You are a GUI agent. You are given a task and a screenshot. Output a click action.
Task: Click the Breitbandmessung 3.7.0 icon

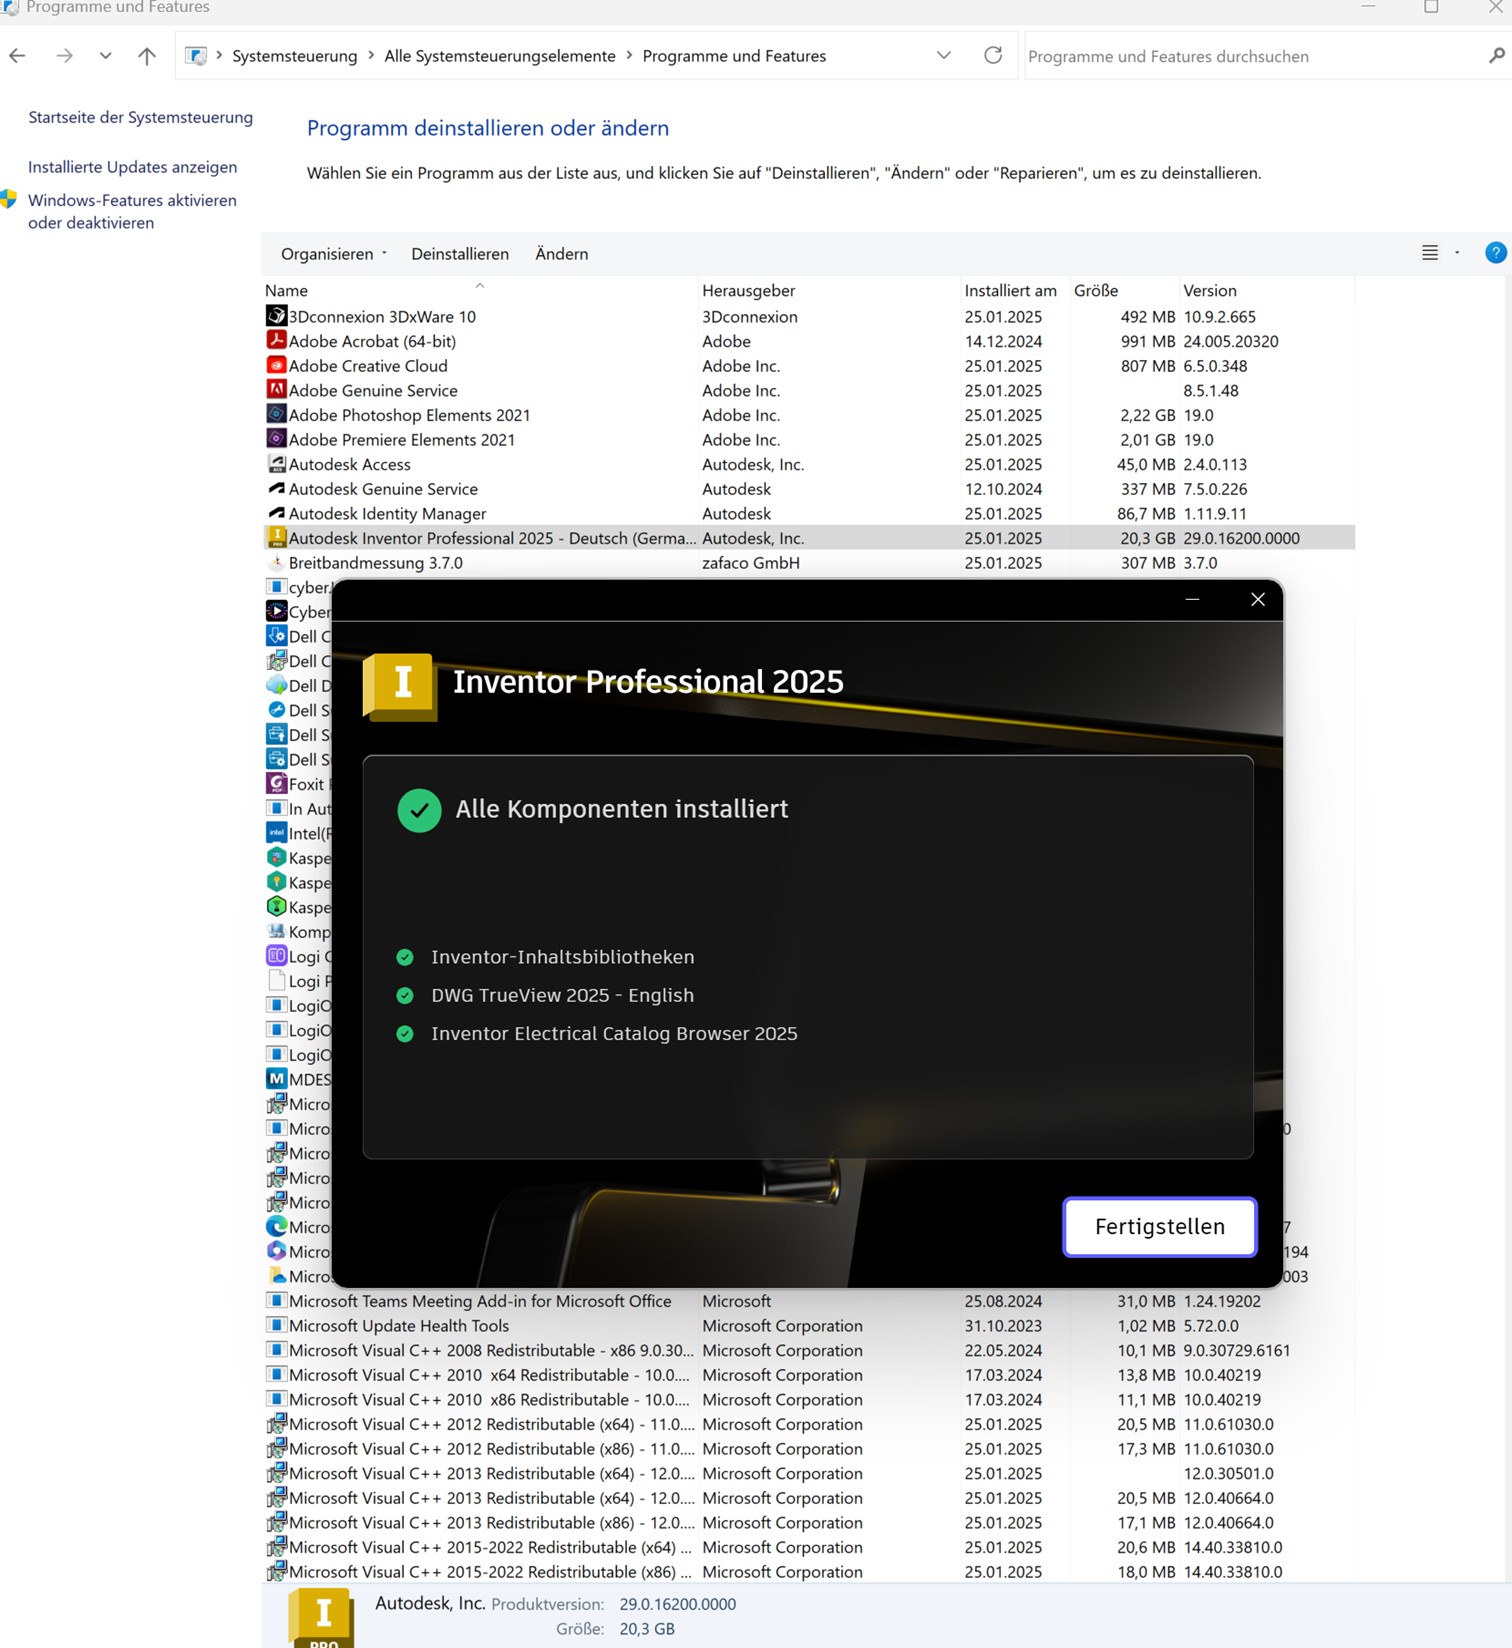tap(276, 562)
